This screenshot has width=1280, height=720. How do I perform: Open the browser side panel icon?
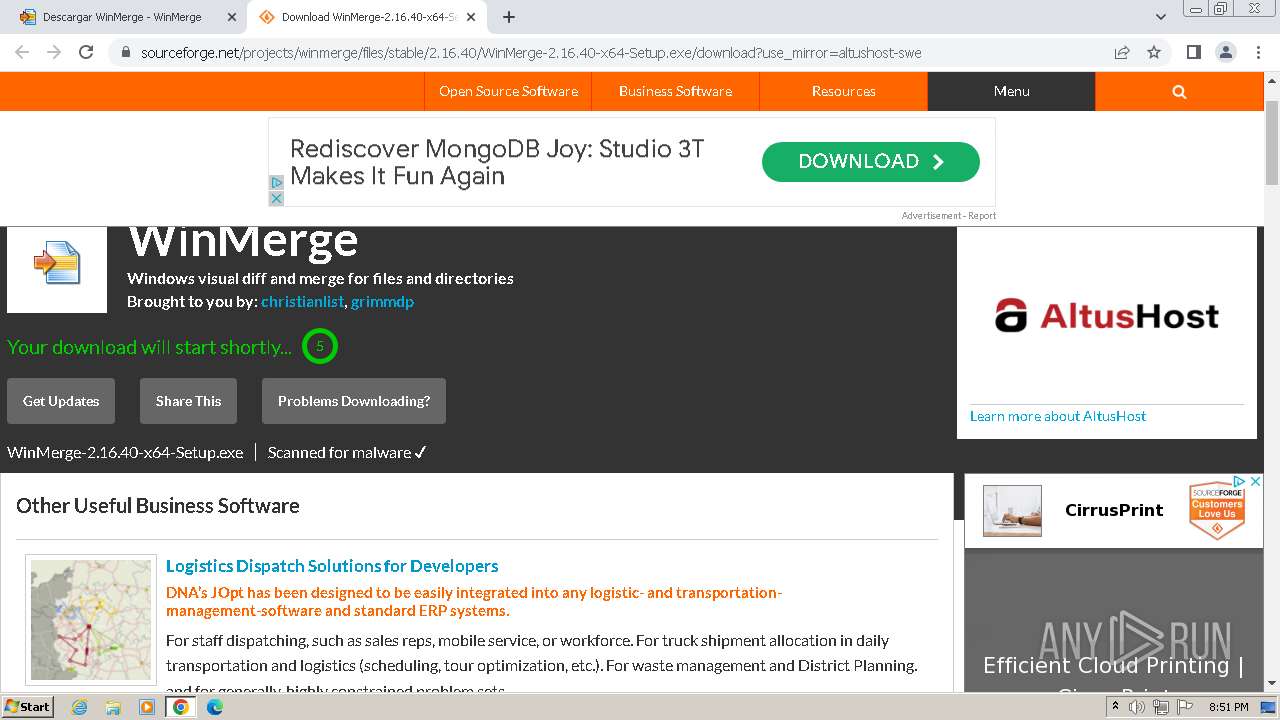pos(1193,52)
